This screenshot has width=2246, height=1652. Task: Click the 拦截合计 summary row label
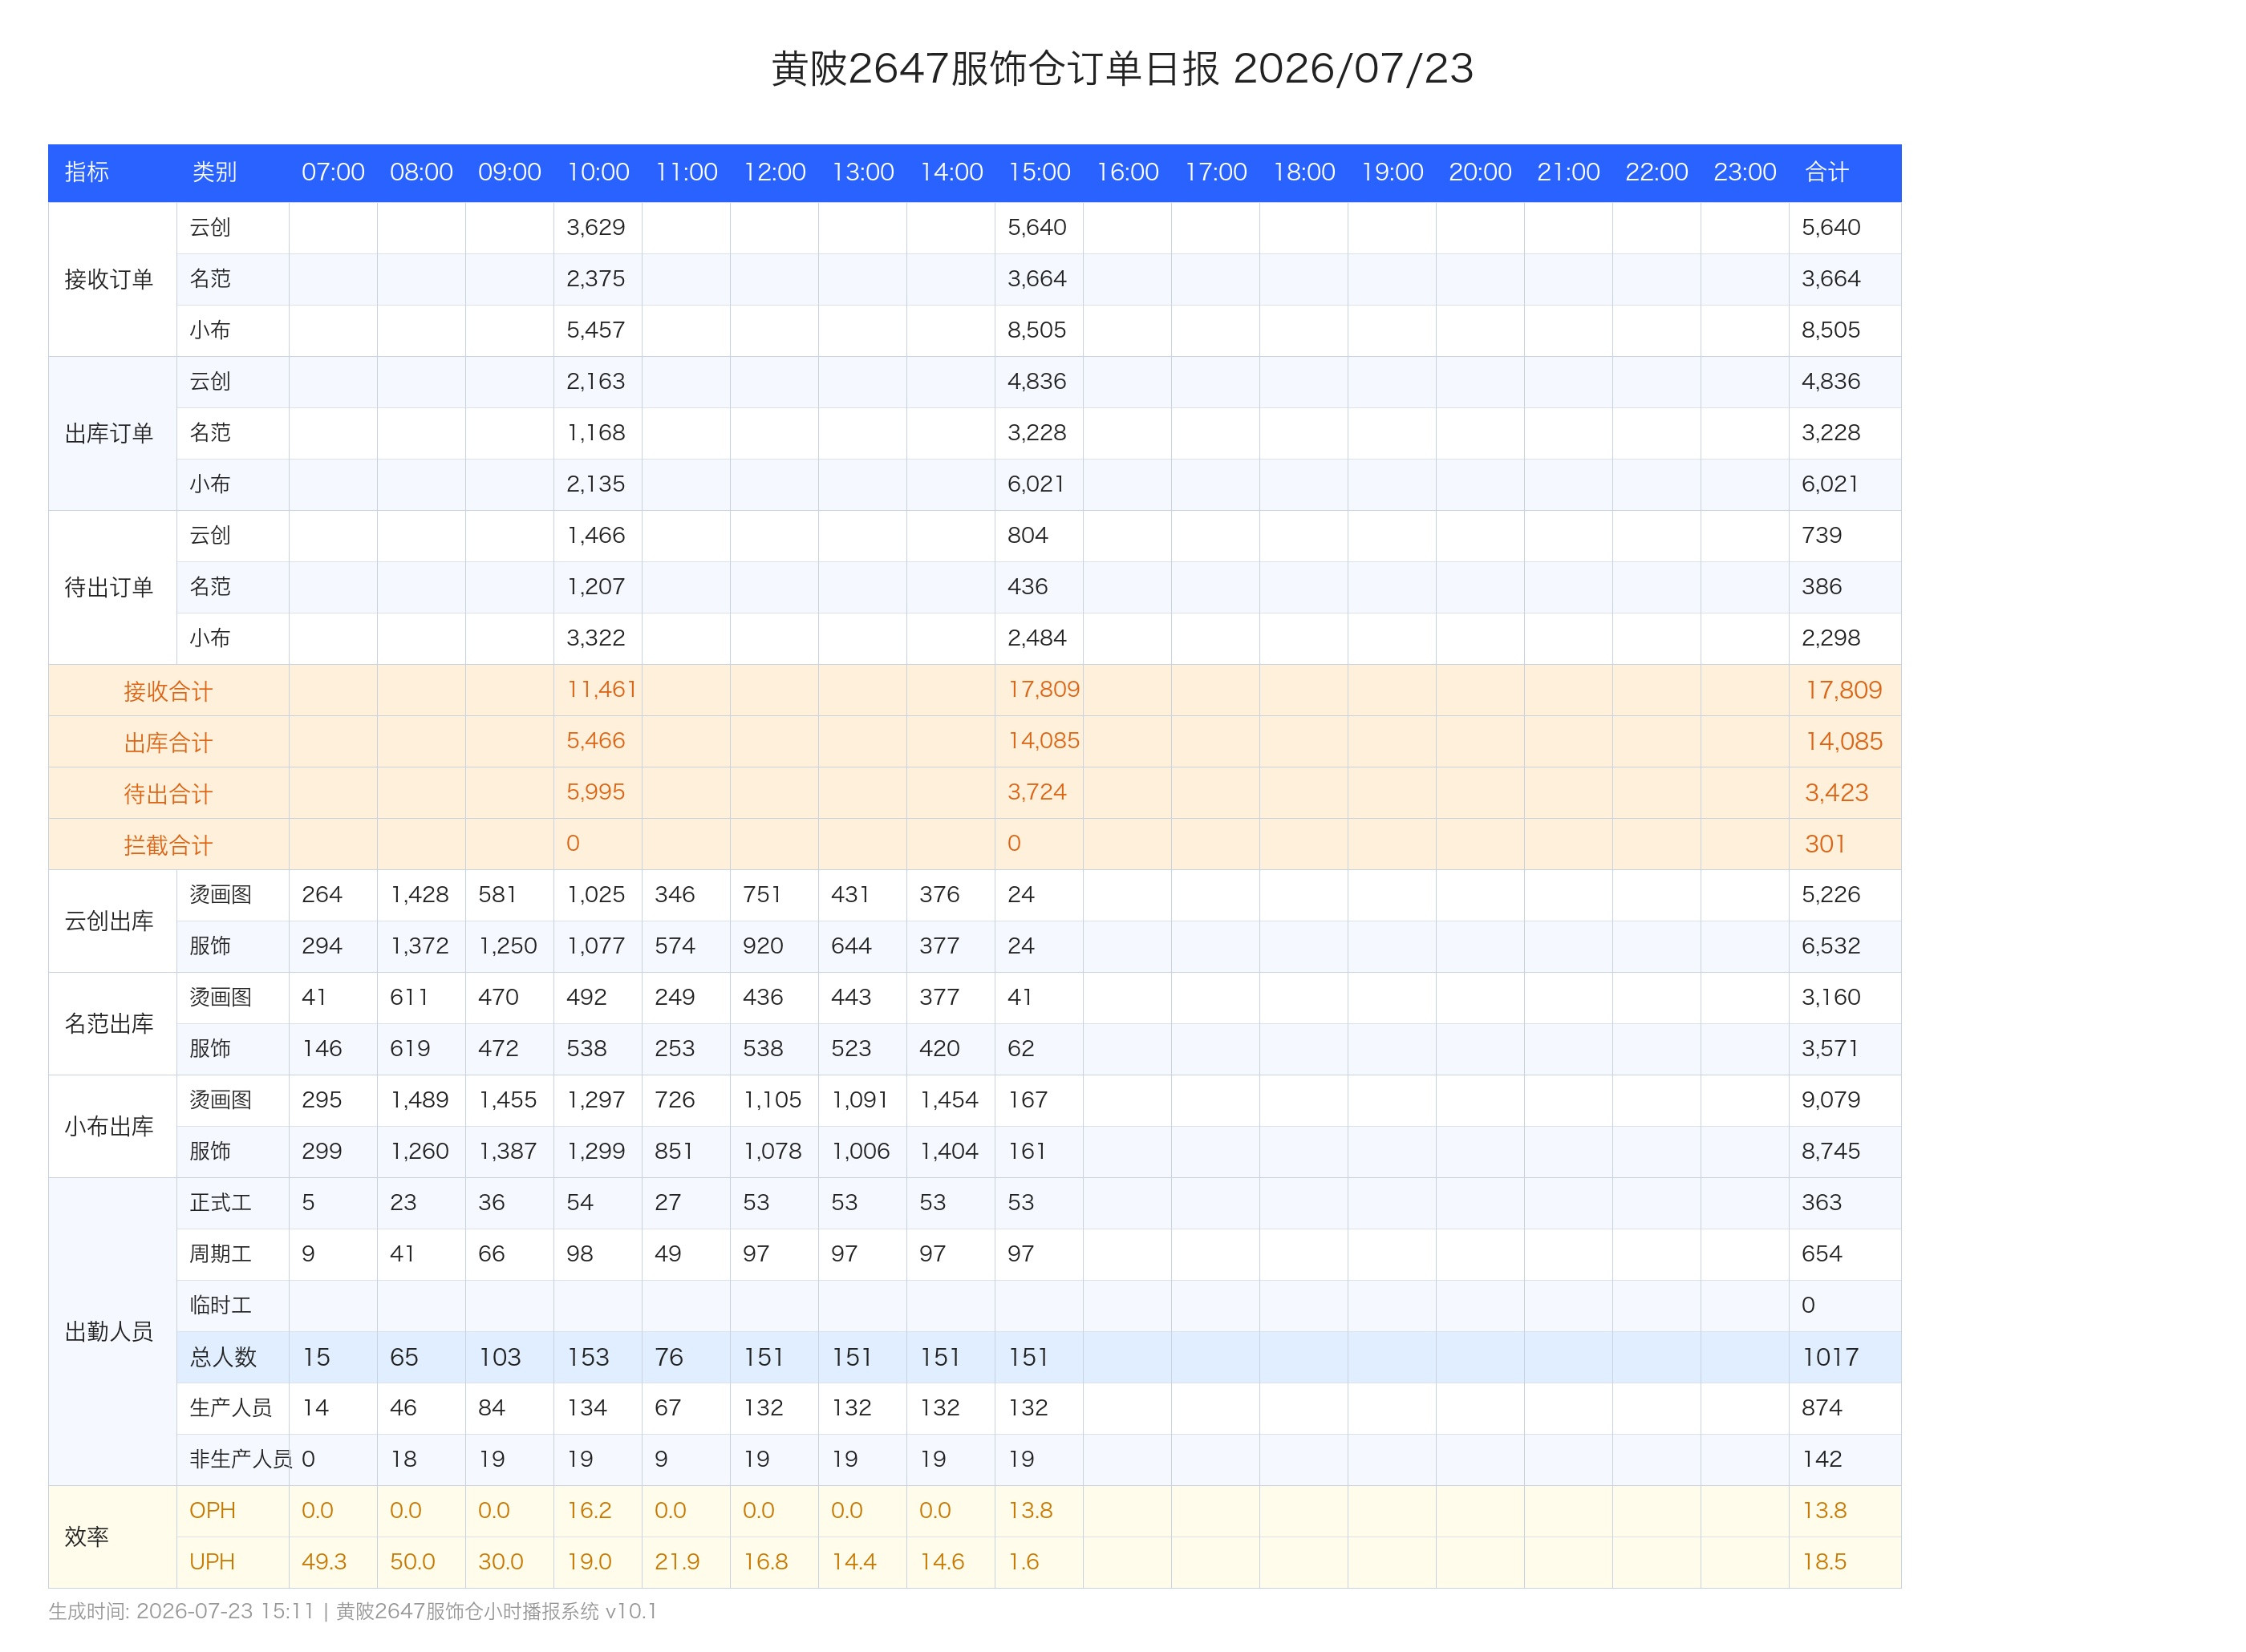[x=168, y=845]
